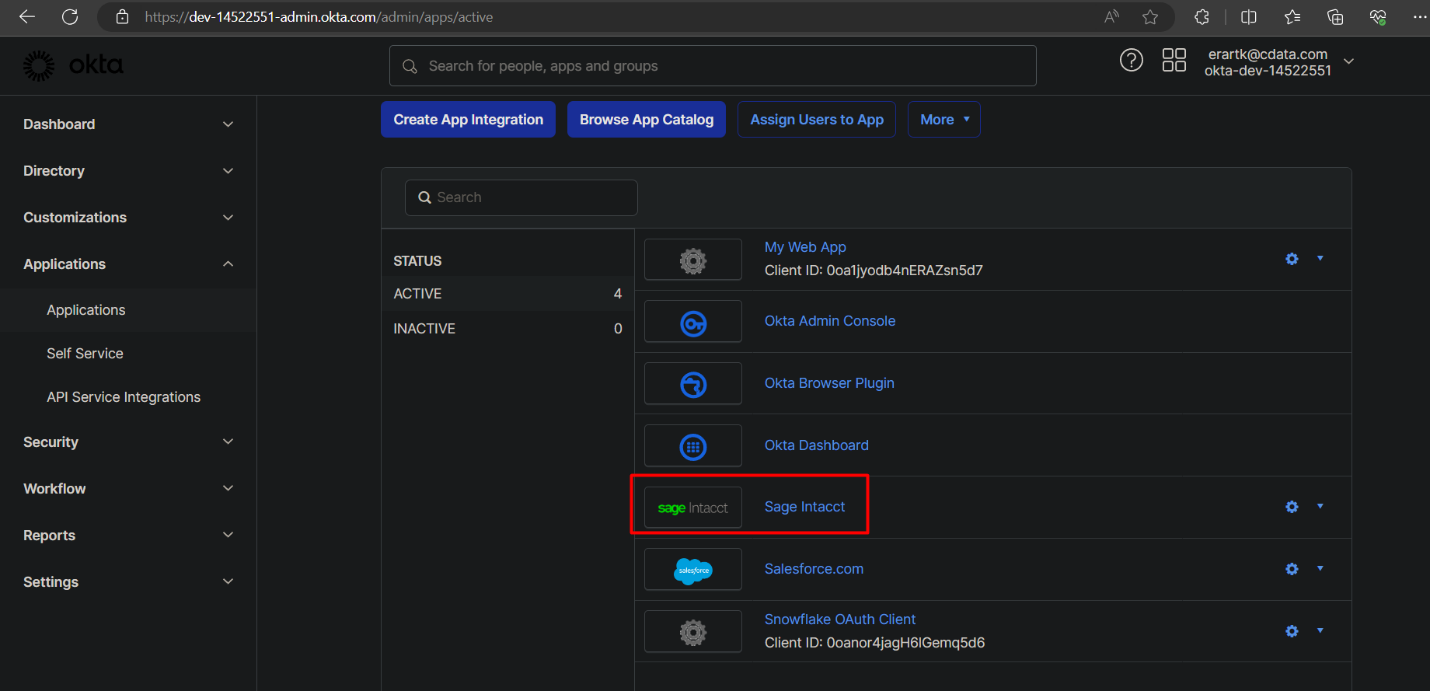Focus the people, apps and groups search

(x=713, y=66)
